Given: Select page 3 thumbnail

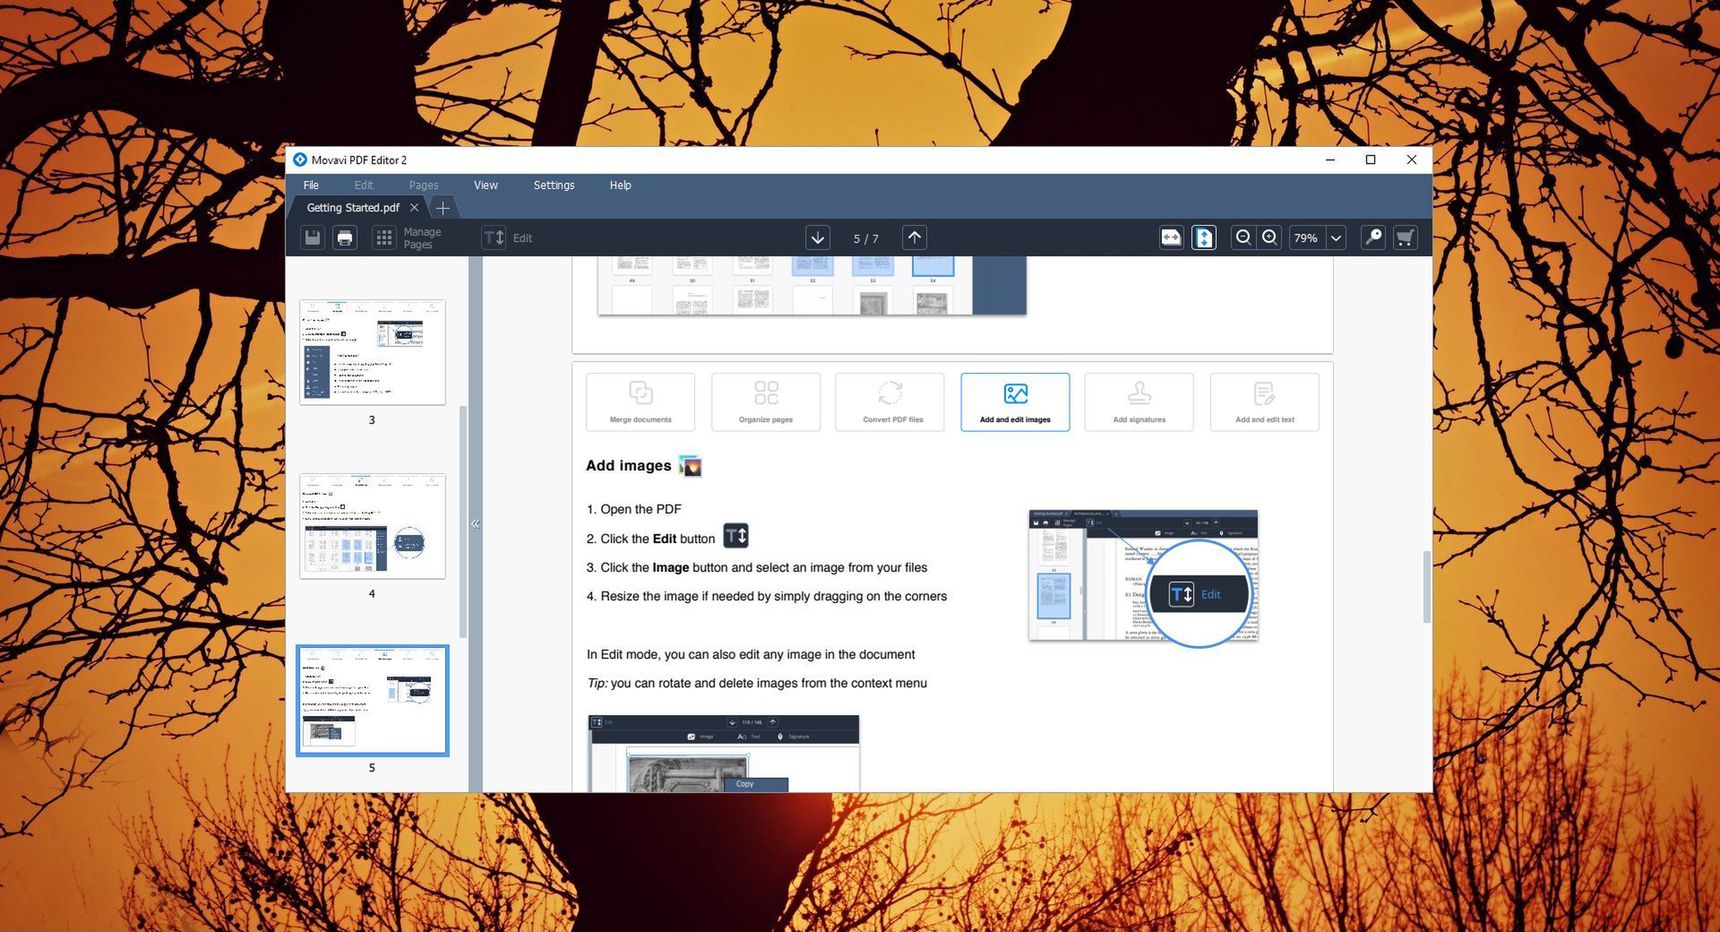Looking at the screenshot, I should coord(372,352).
